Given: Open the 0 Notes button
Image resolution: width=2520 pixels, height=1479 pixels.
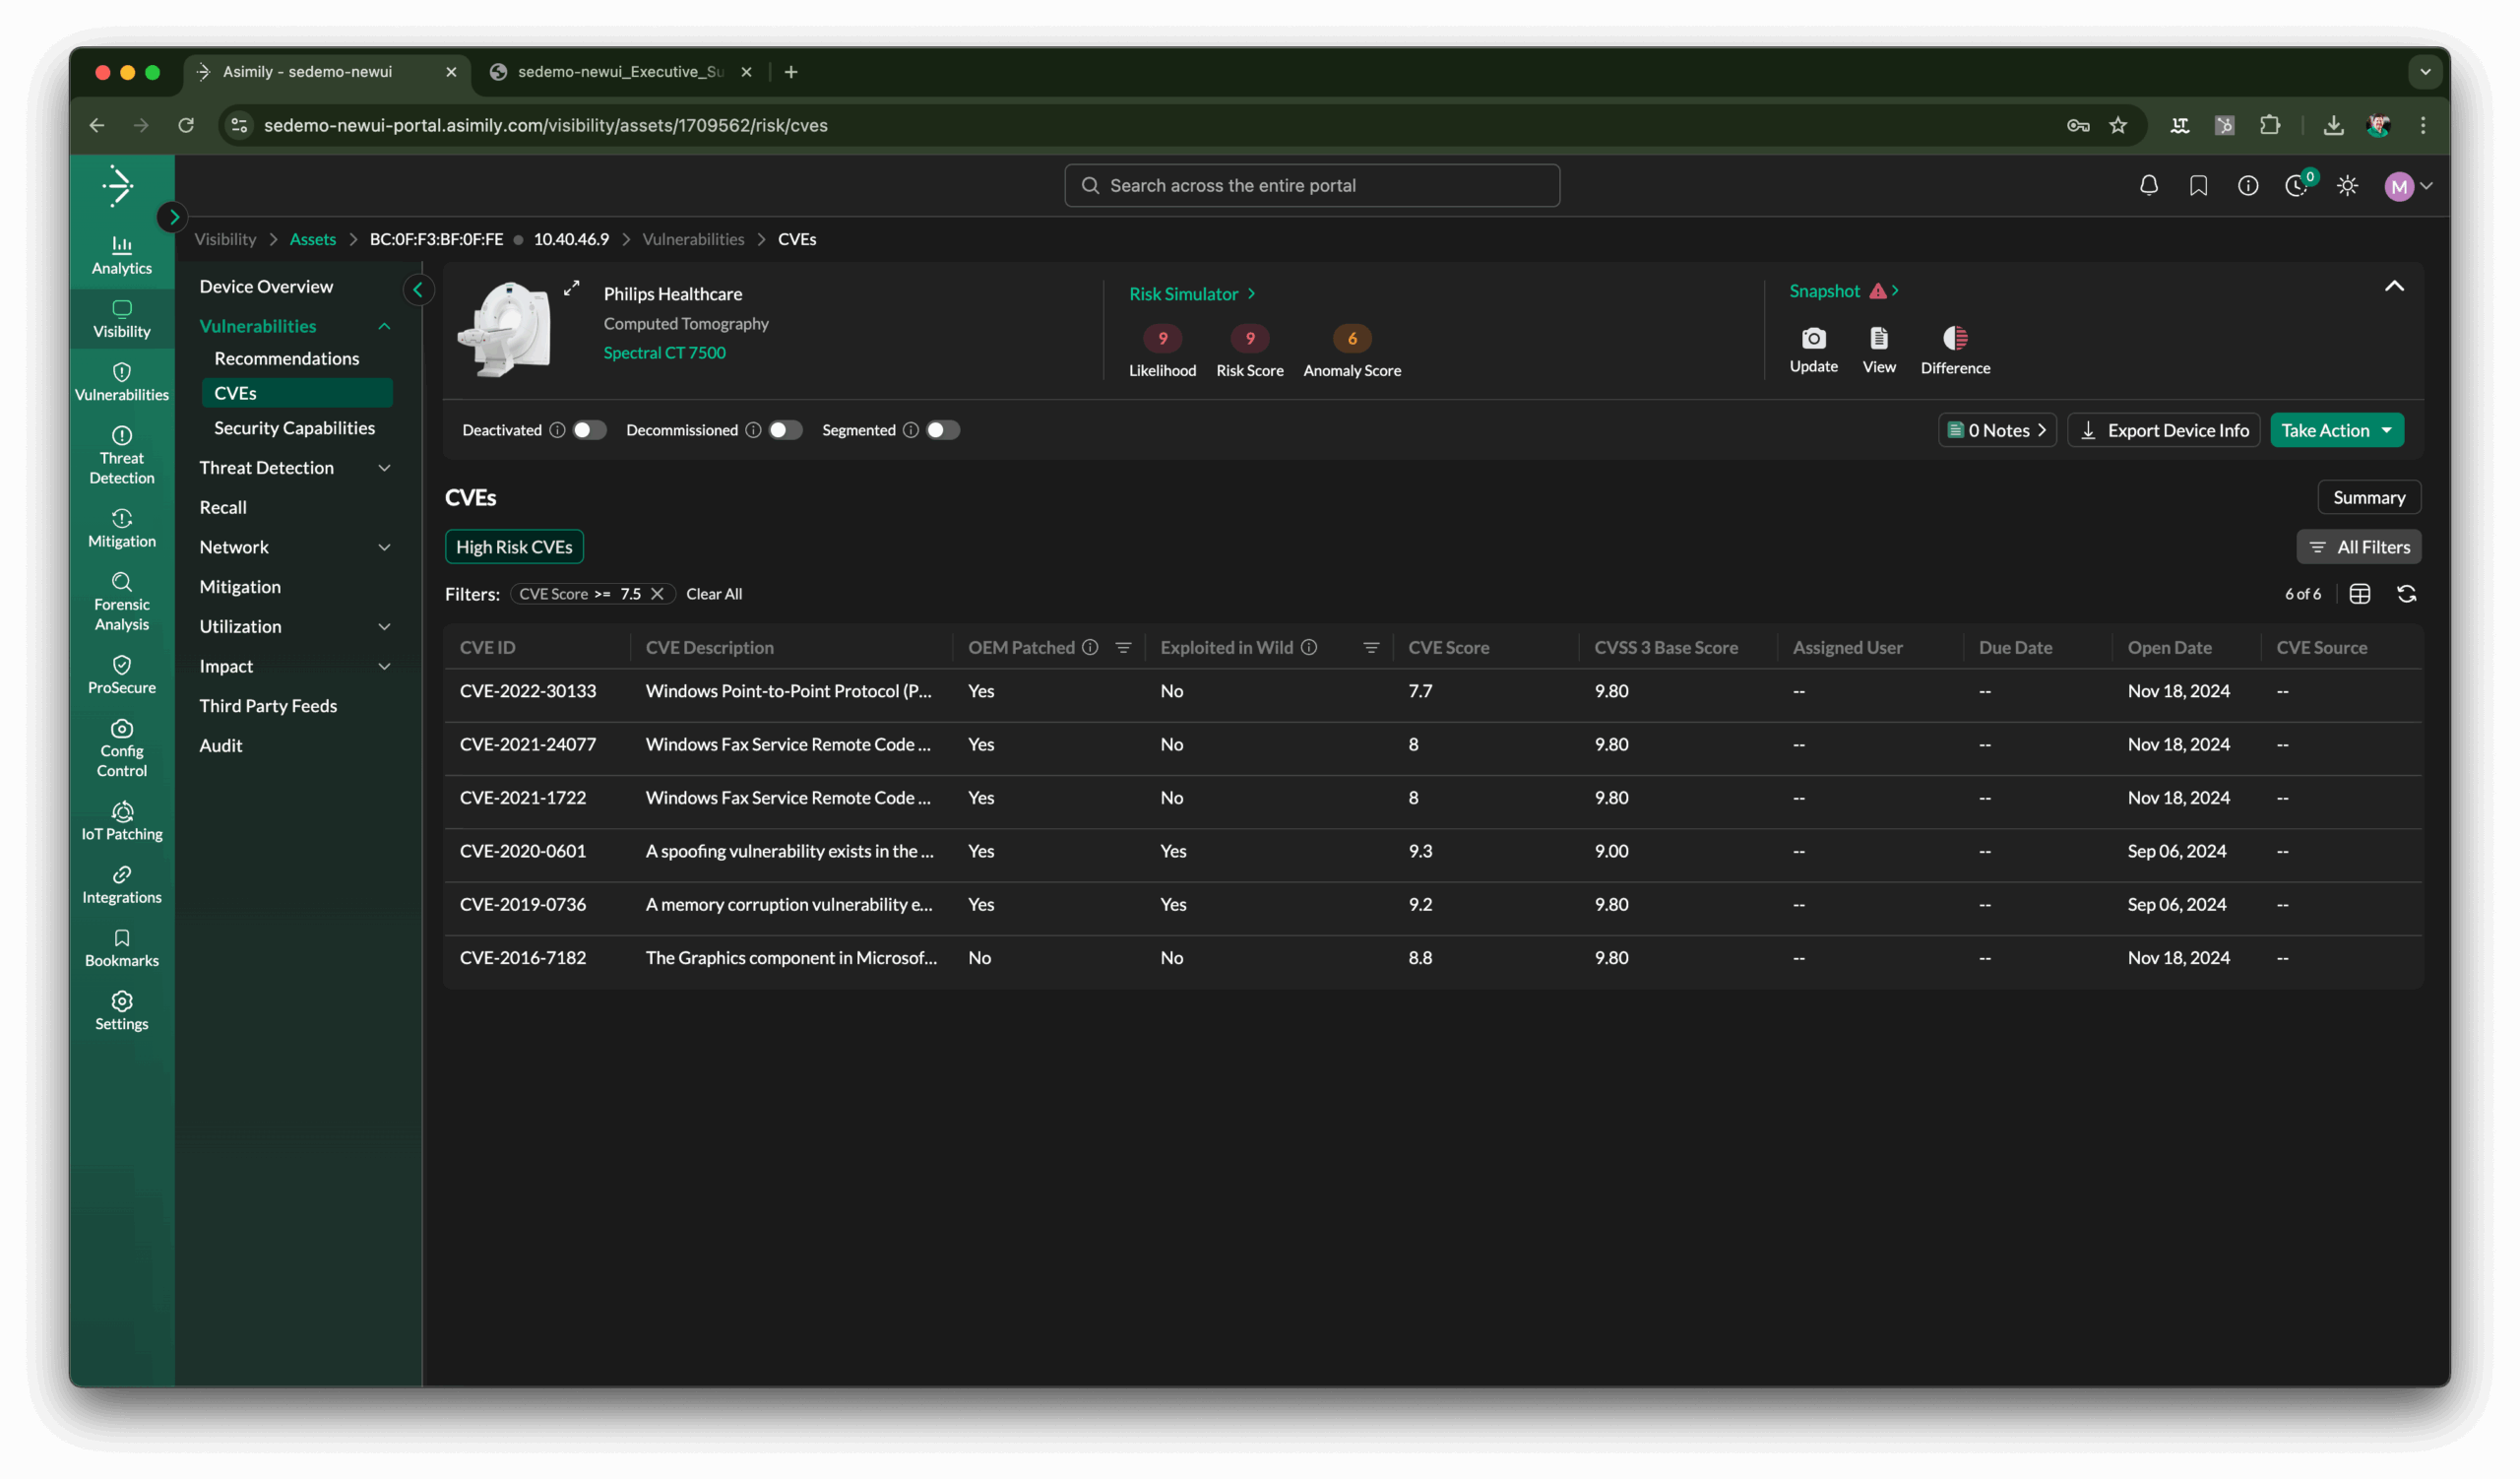Looking at the screenshot, I should click(1997, 430).
